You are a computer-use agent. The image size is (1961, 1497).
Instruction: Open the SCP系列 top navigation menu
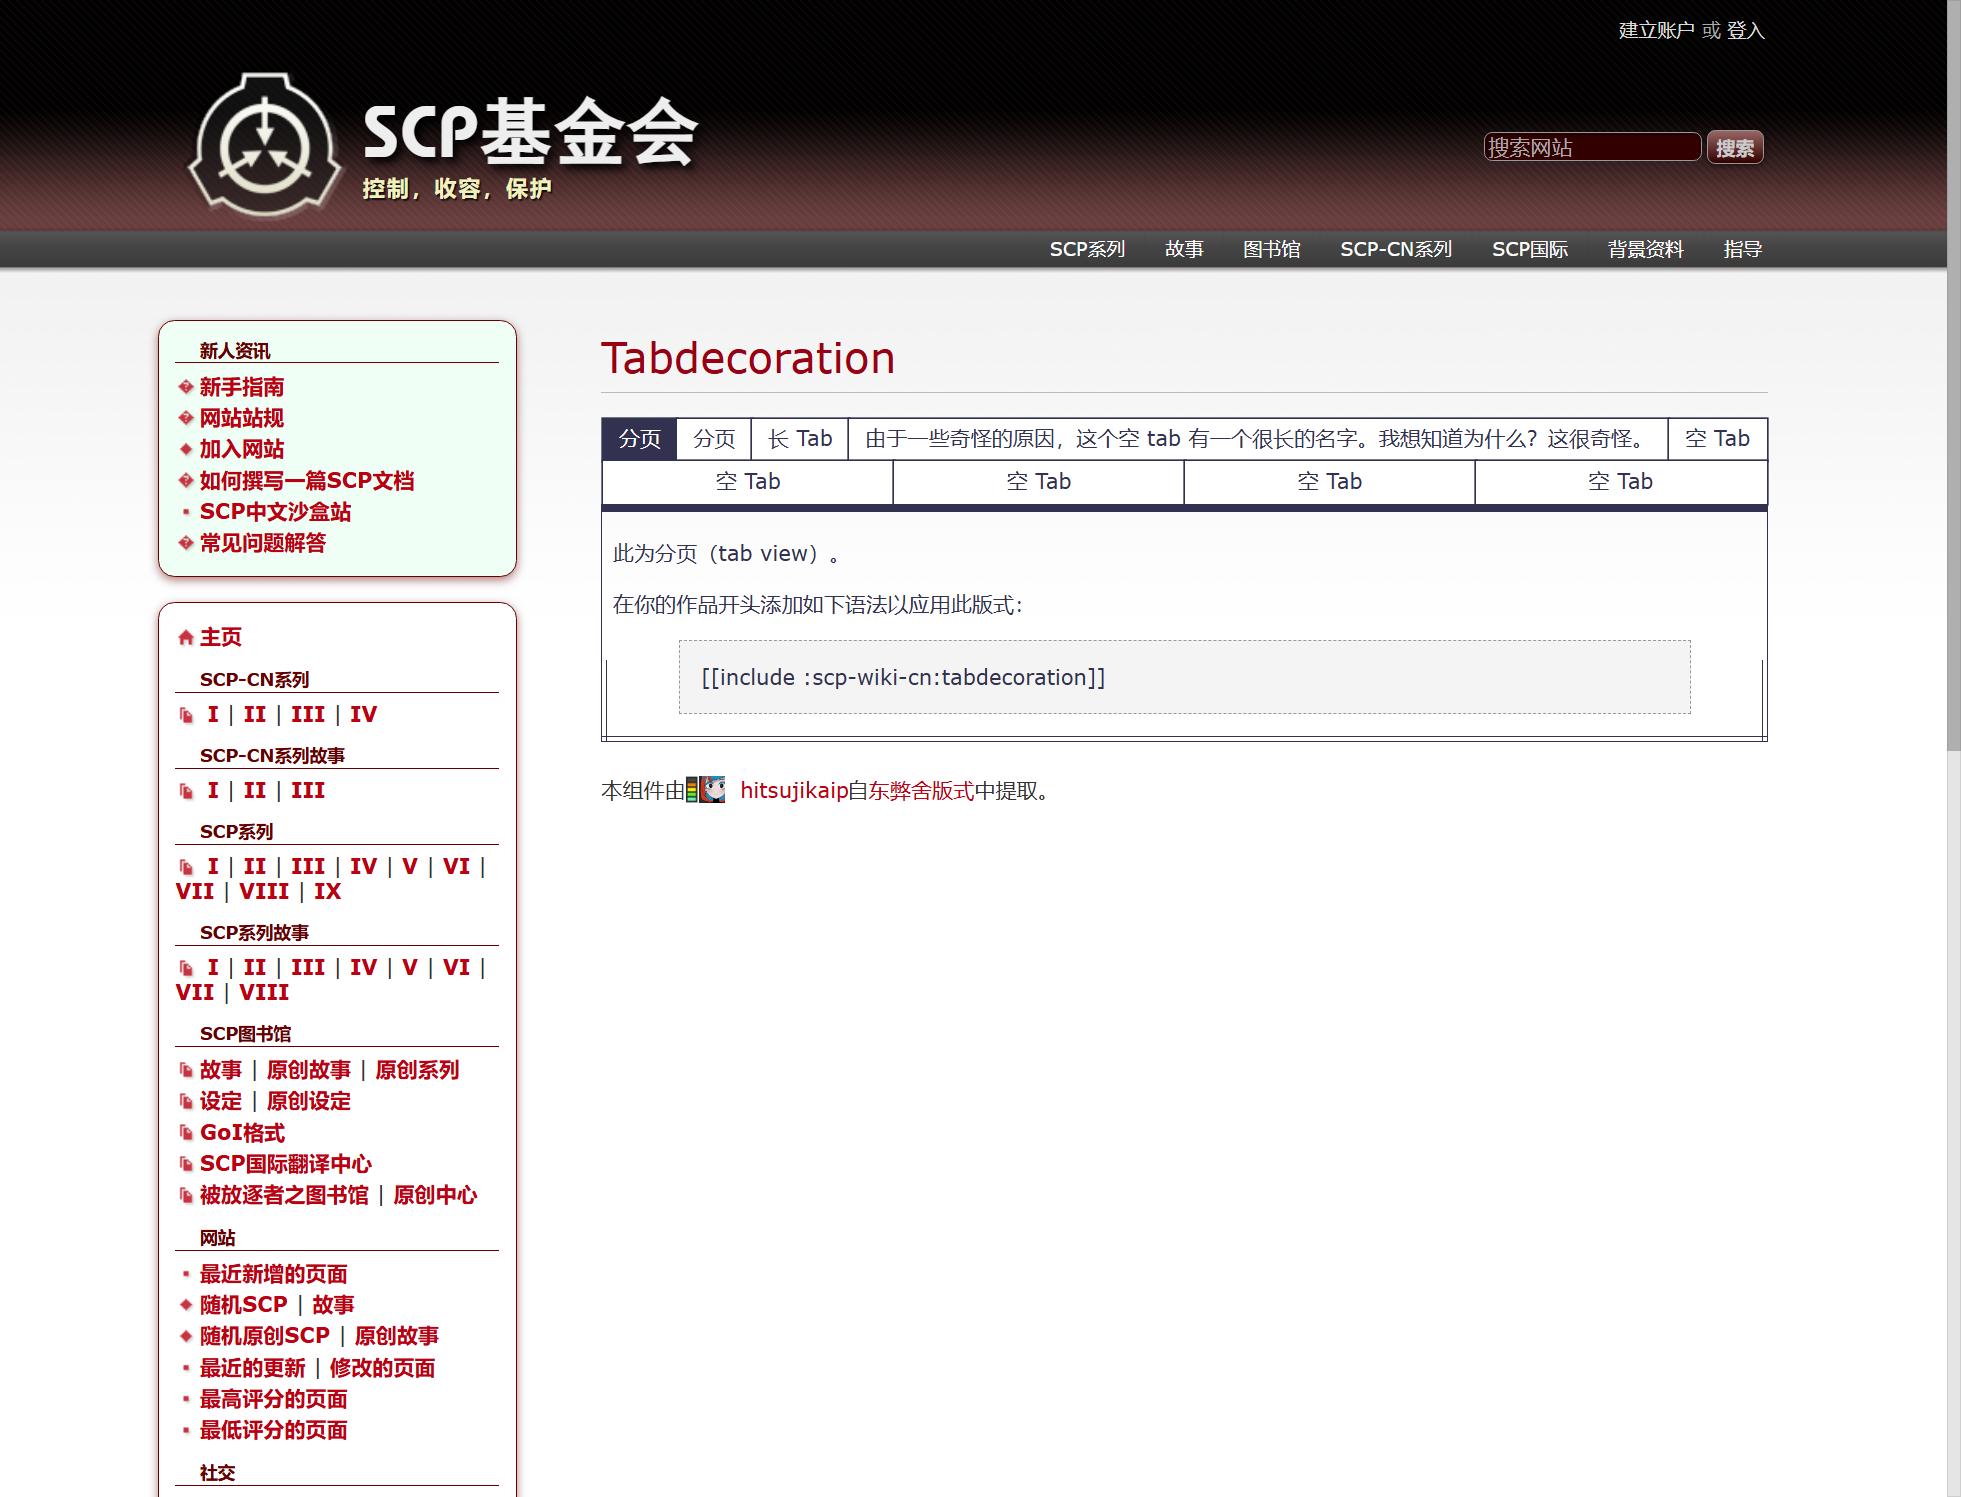1087,249
